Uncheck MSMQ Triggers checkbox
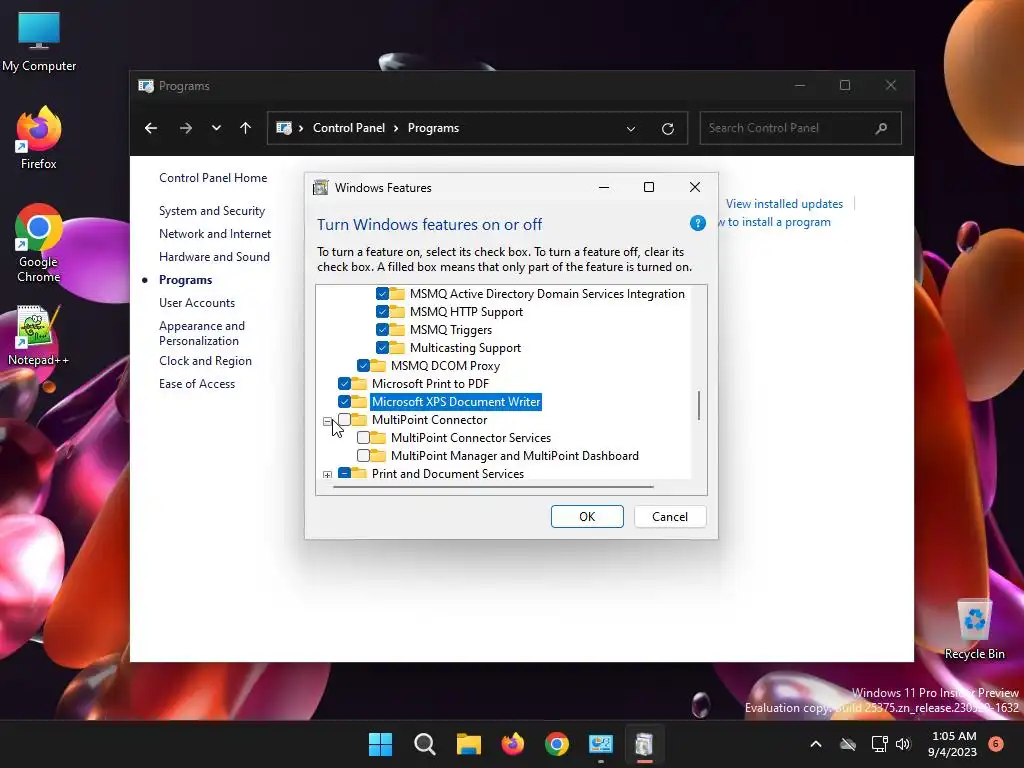 tap(383, 330)
